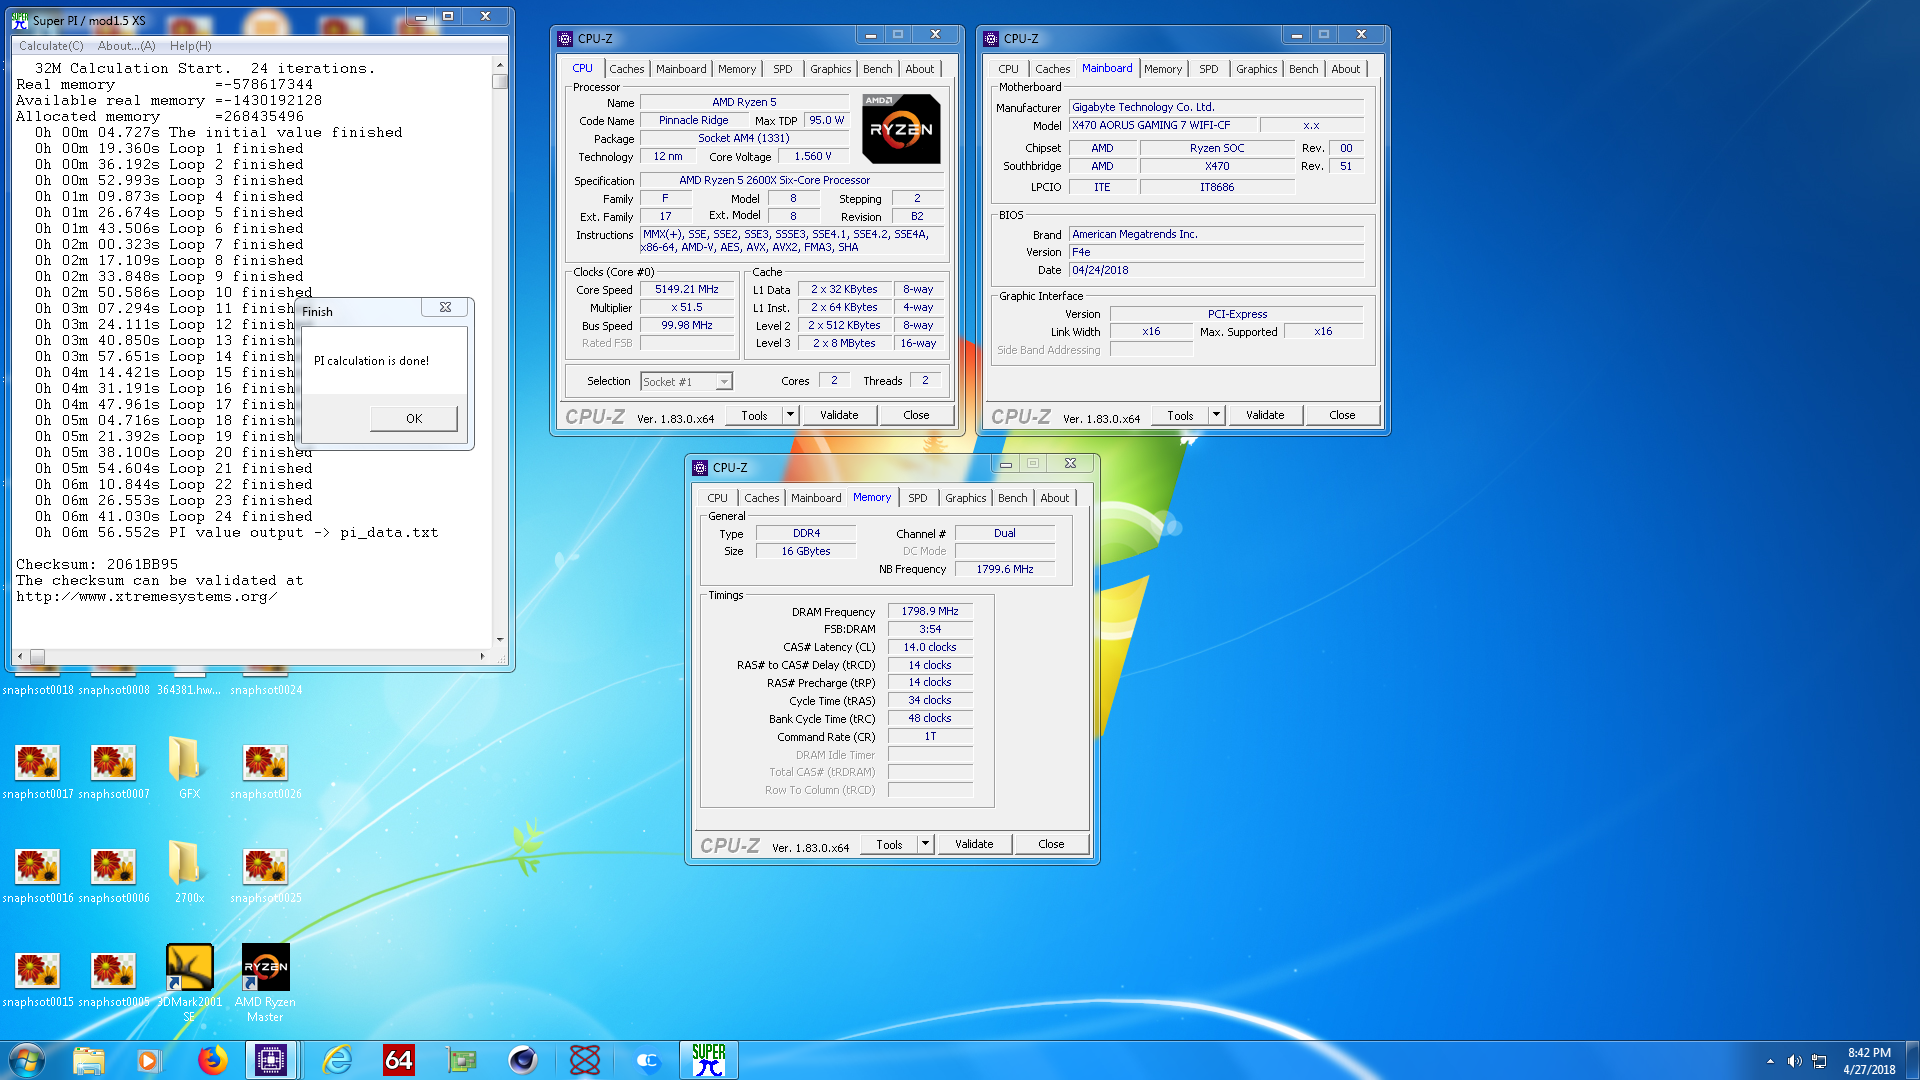
Task: Click the Show desktop button beside the clock
Action: (x=1912, y=1060)
